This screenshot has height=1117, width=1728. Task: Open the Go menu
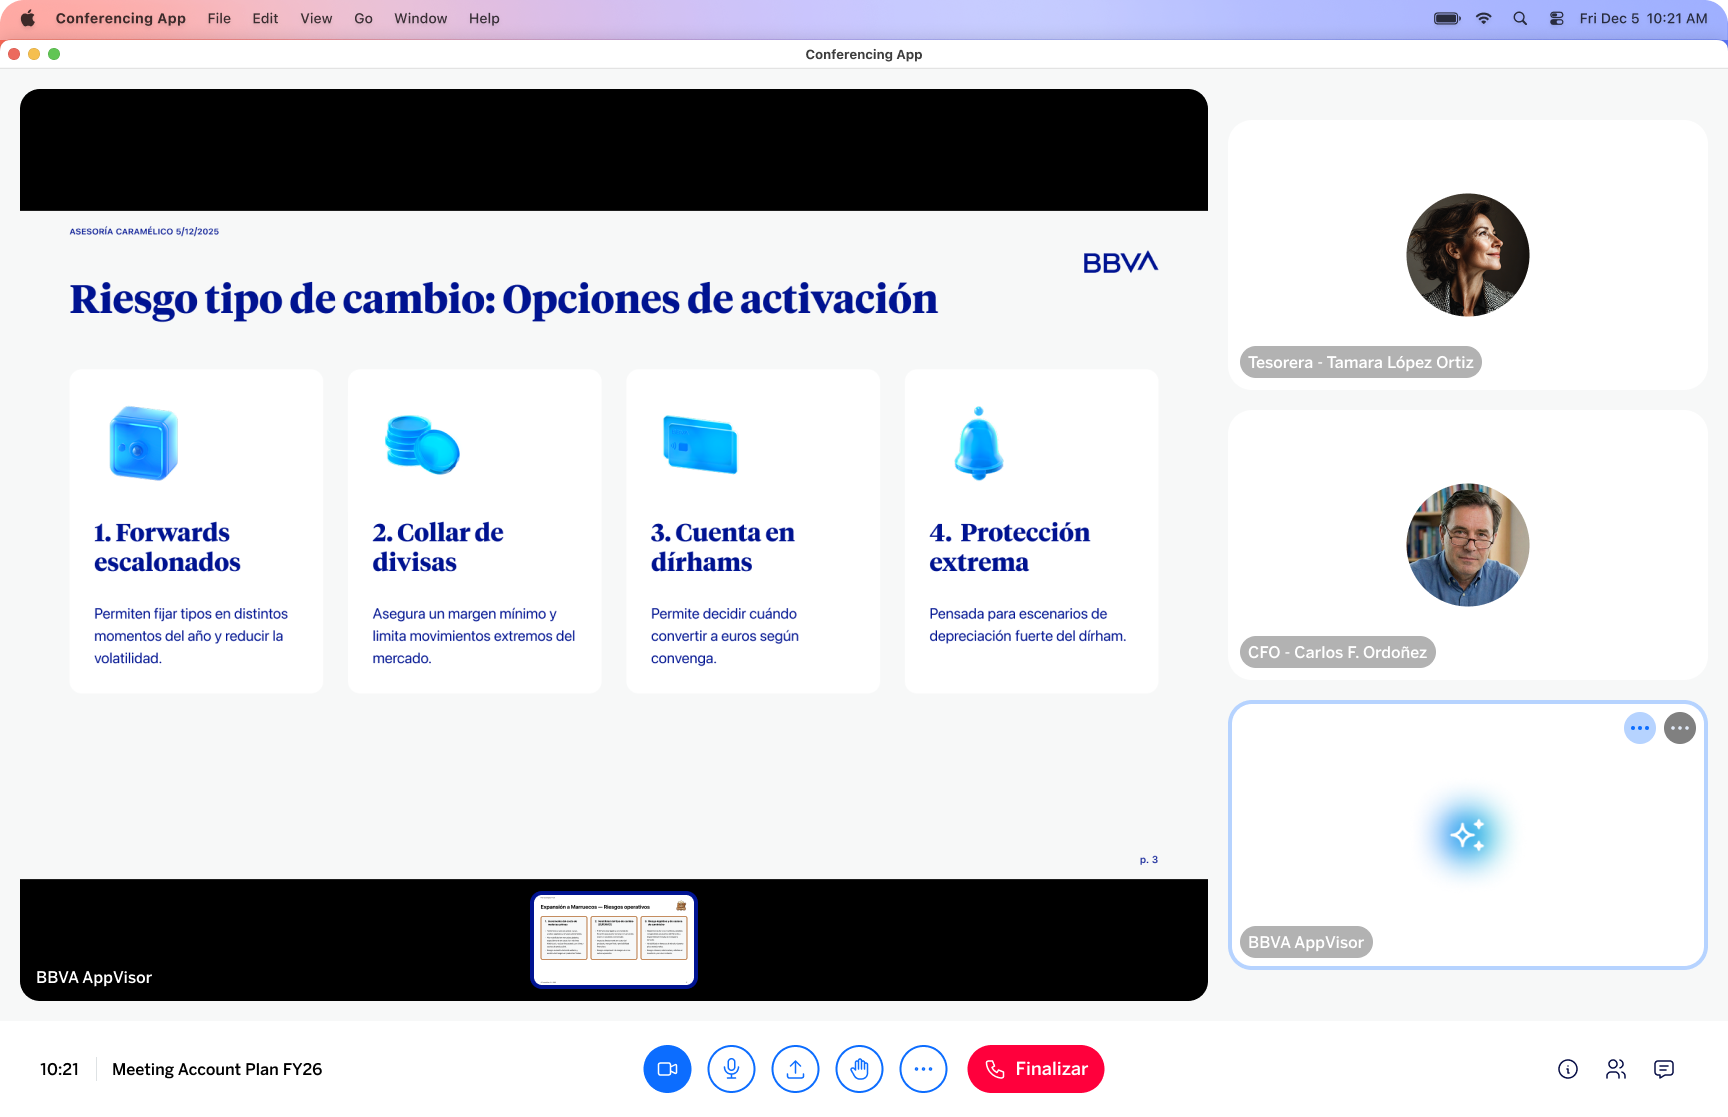pyautogui.click(x=363, y=18)
